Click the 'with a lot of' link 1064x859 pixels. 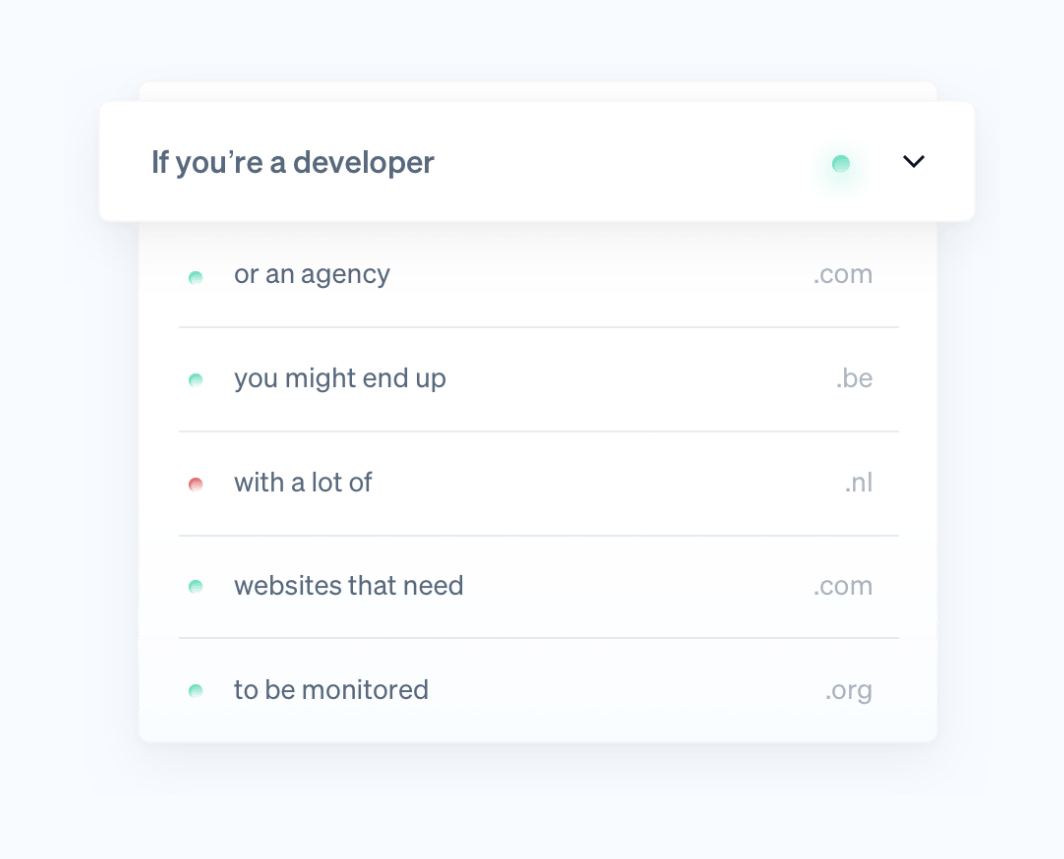tap(303, 483)
